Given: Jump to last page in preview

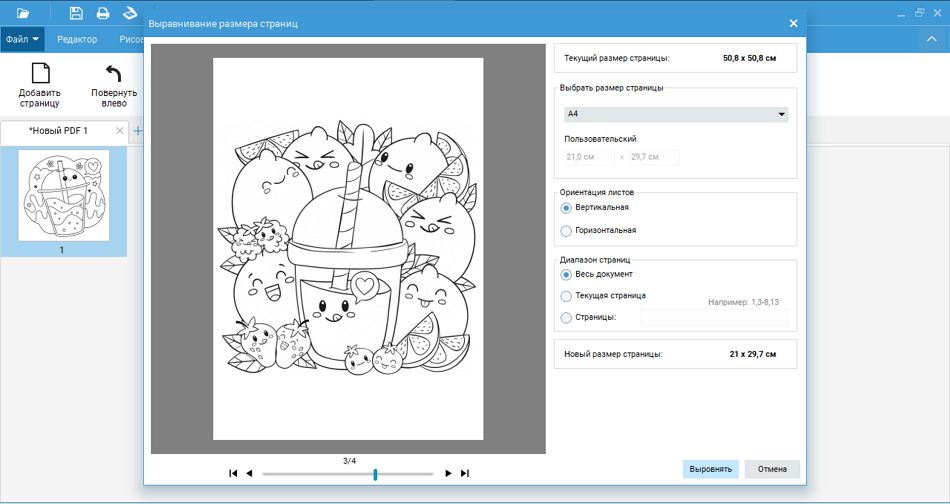Looking at the screenshot, I should [465, 473].
